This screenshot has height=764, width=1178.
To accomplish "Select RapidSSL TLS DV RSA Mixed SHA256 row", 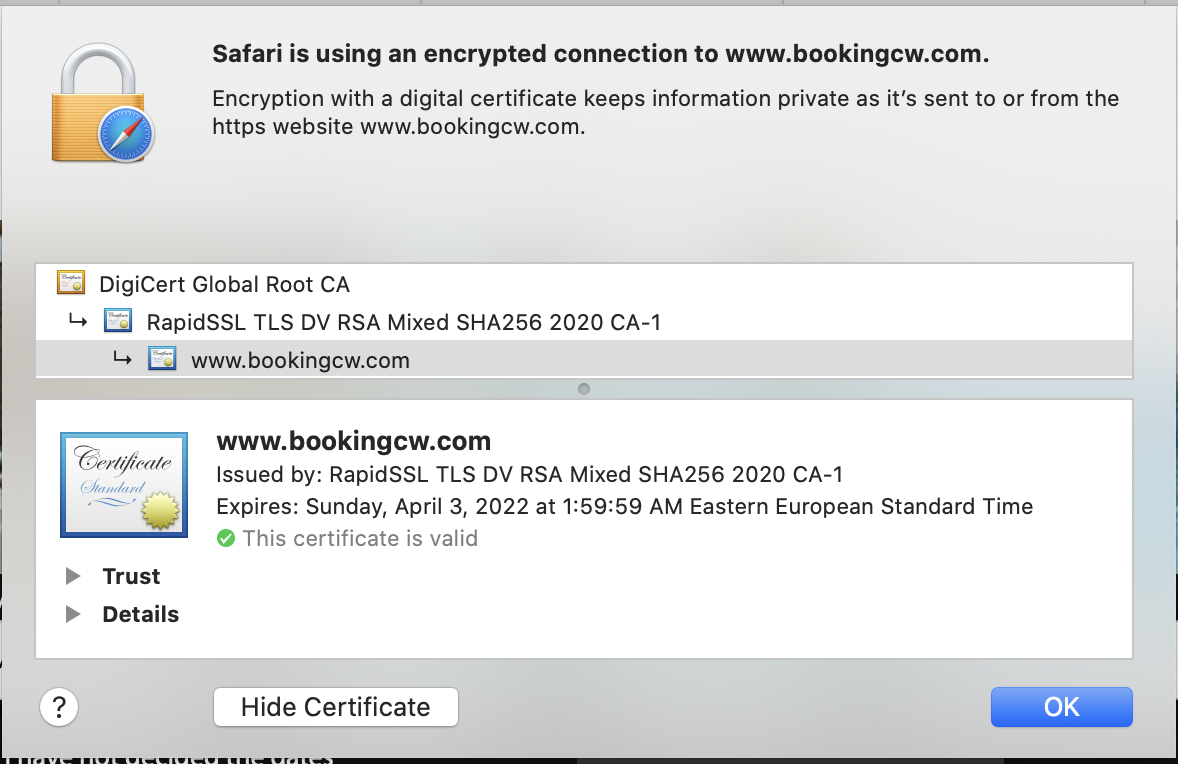I will point(584,322).
